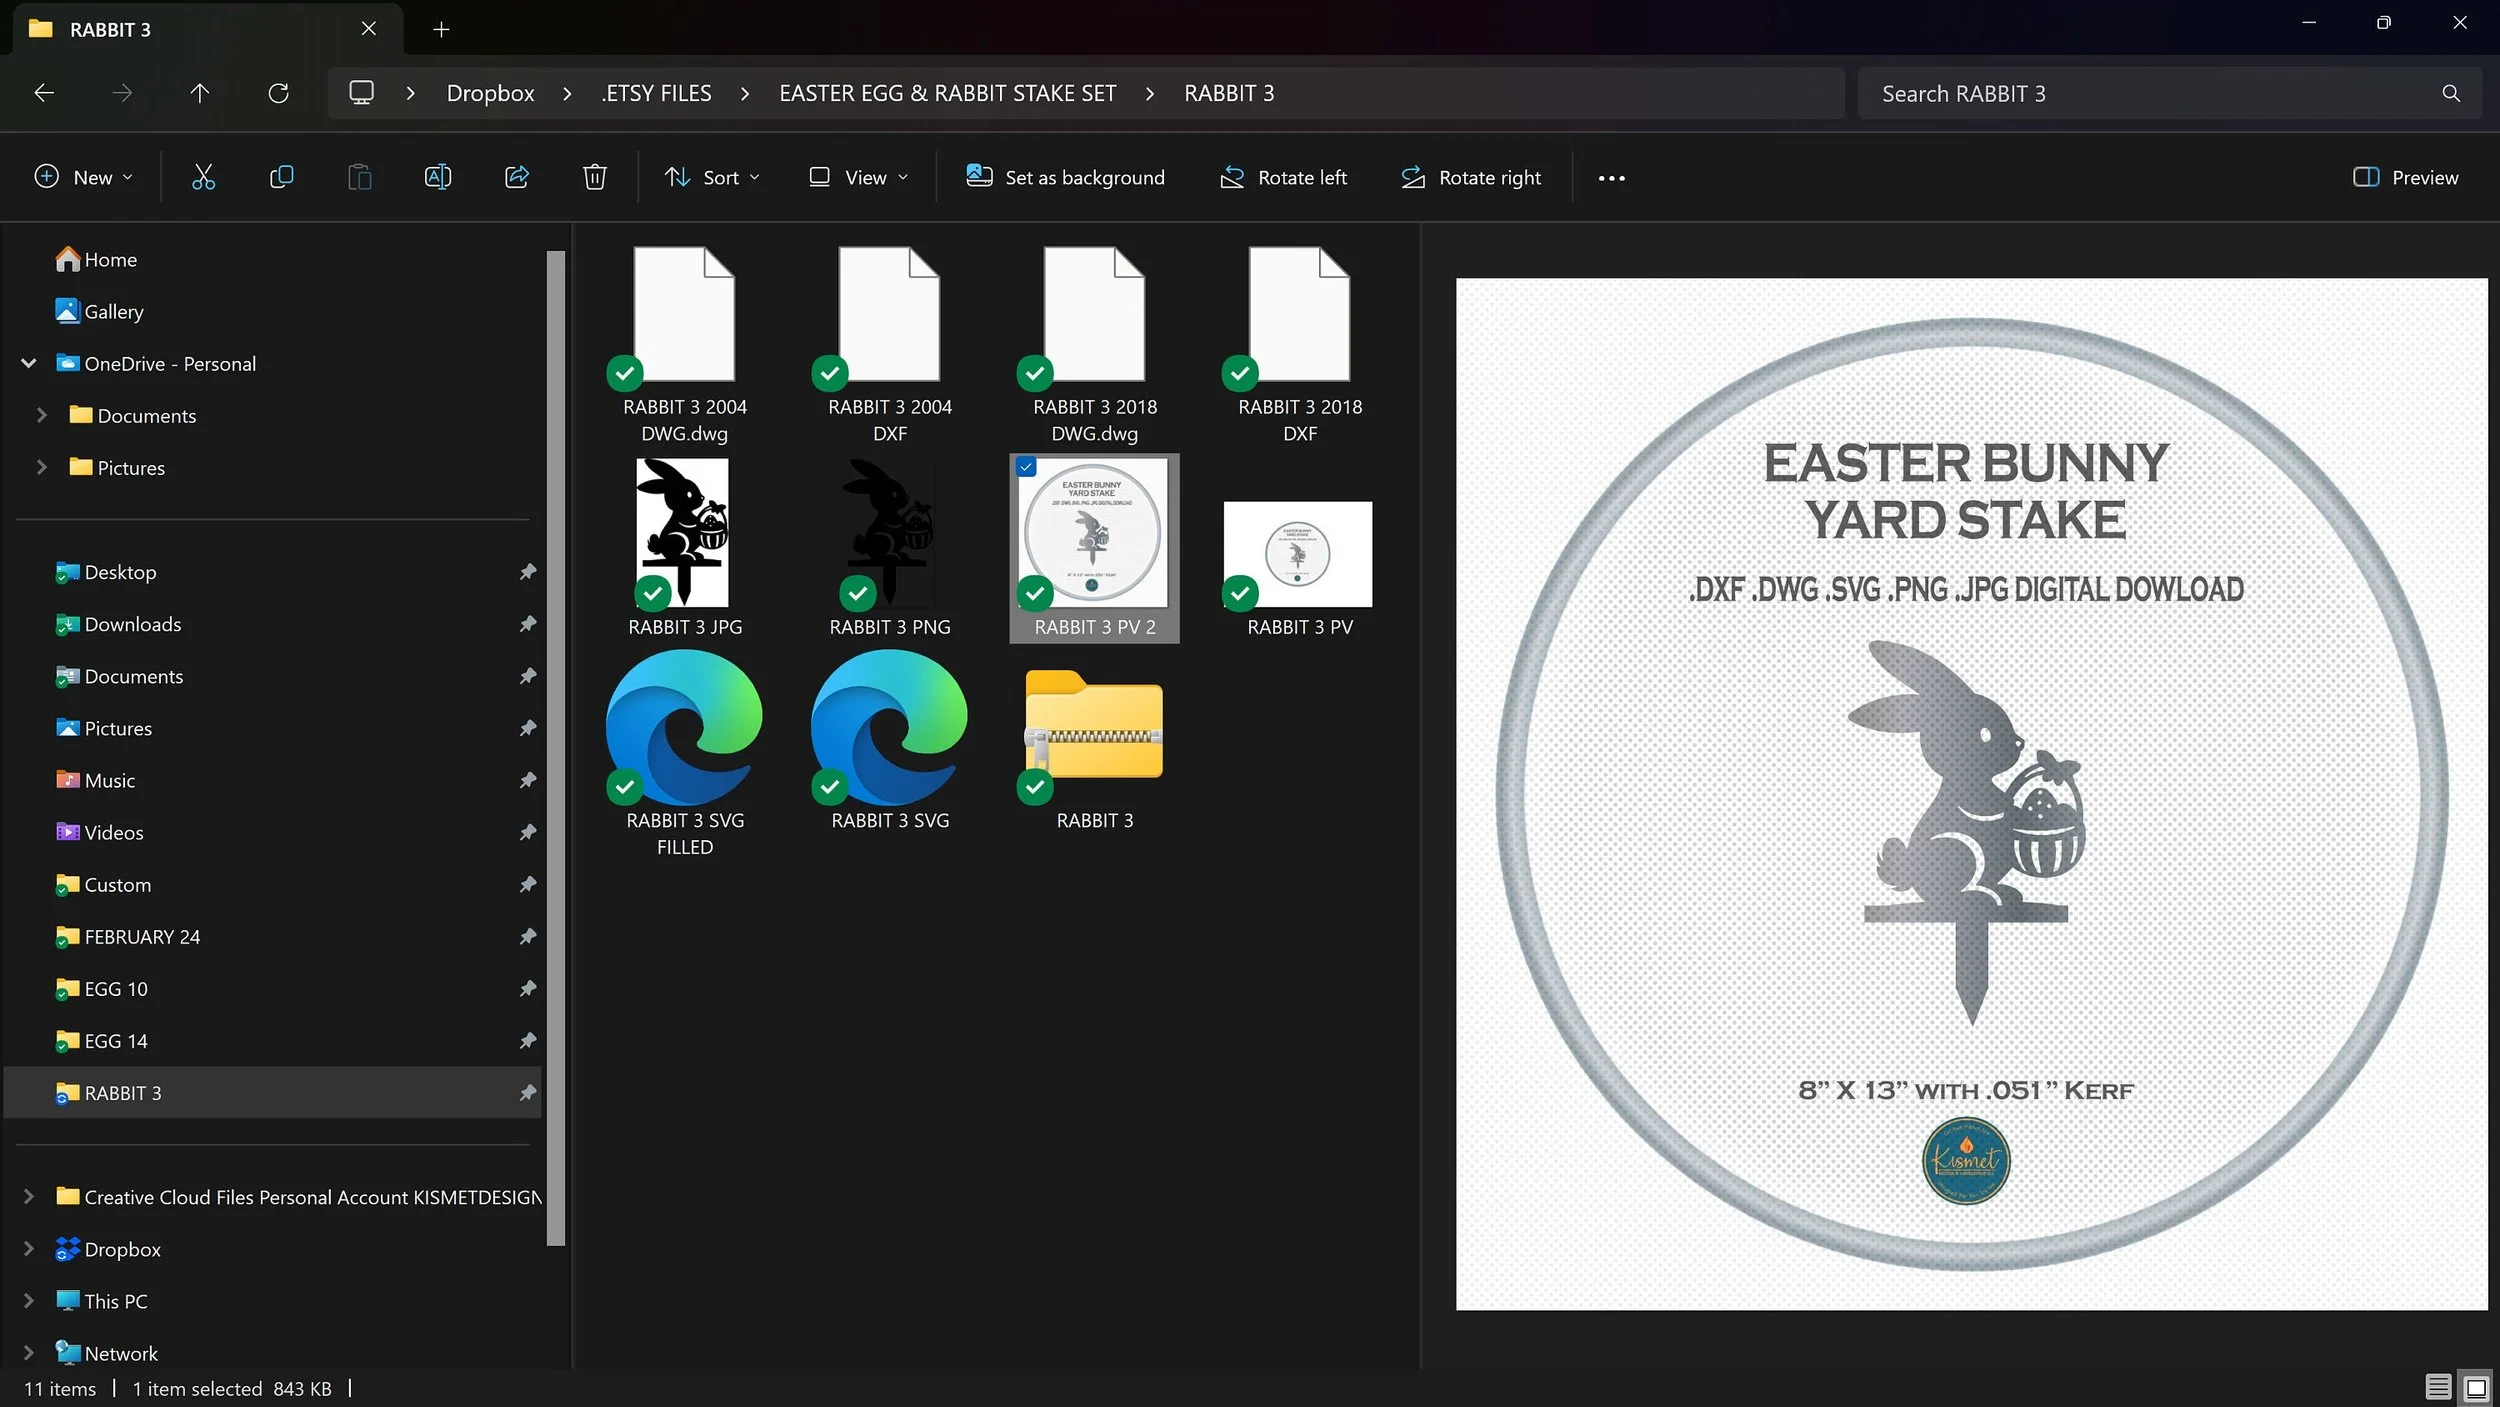The width and height of the screenshot is (2500, 1407).
Task: Click the Rename icon in toolbar
Action: click(x=438, y=177)
